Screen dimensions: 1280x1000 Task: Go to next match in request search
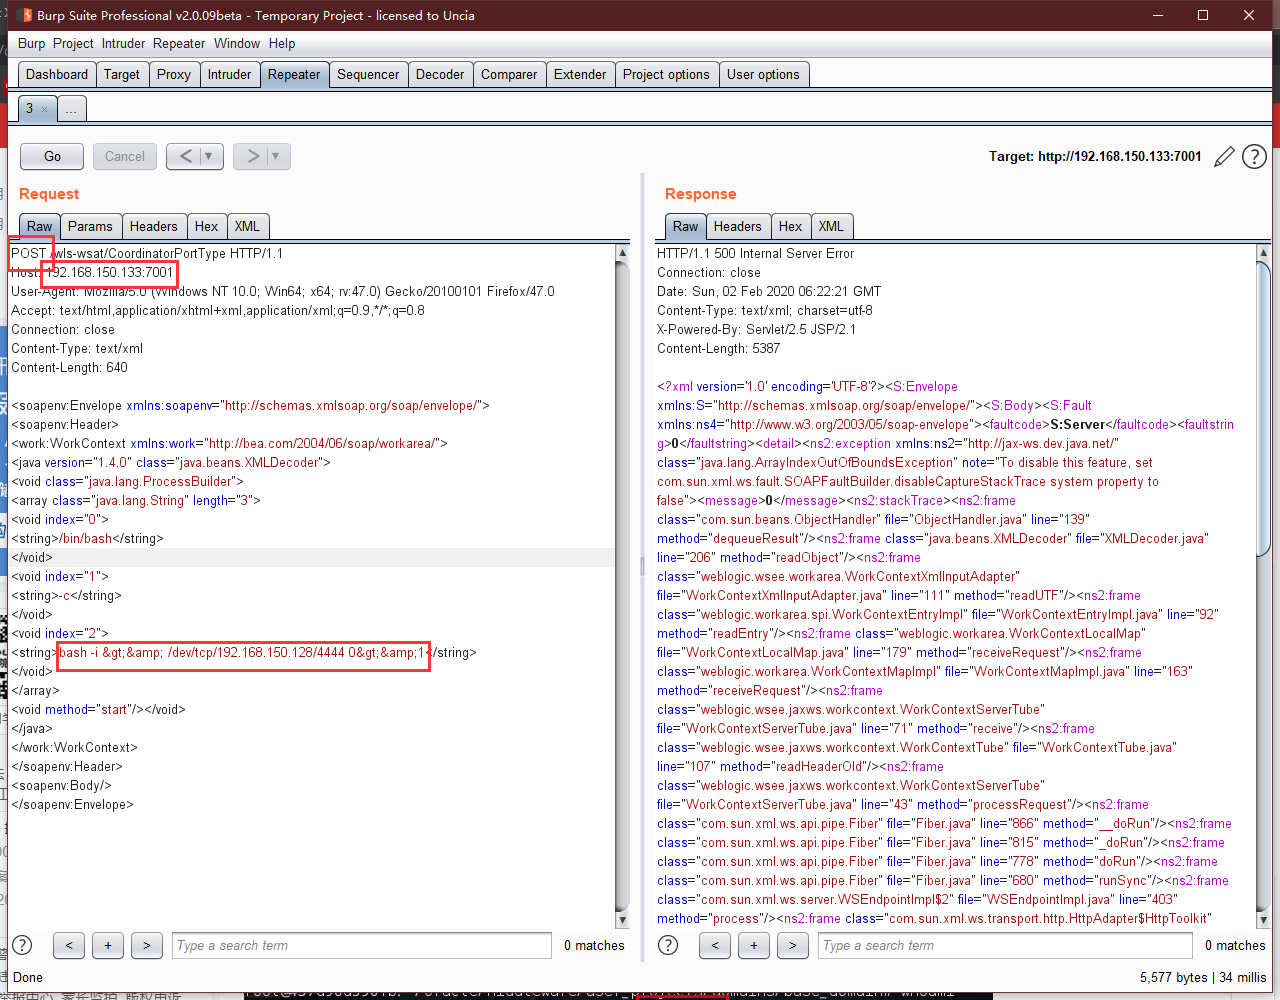click(147, 945)
